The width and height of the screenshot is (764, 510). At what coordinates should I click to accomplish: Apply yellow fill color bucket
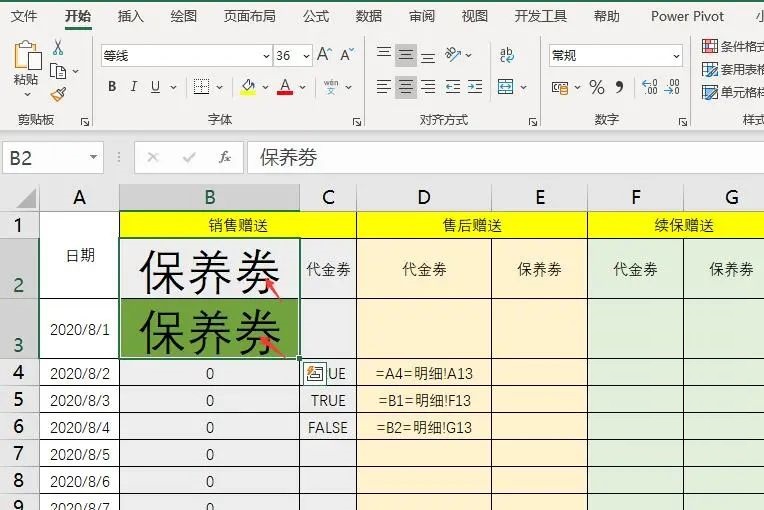[248, 87]
